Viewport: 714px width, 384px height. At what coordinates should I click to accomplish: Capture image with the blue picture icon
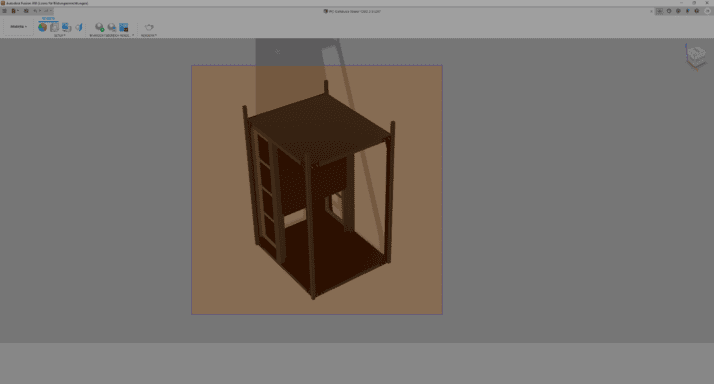123,27
